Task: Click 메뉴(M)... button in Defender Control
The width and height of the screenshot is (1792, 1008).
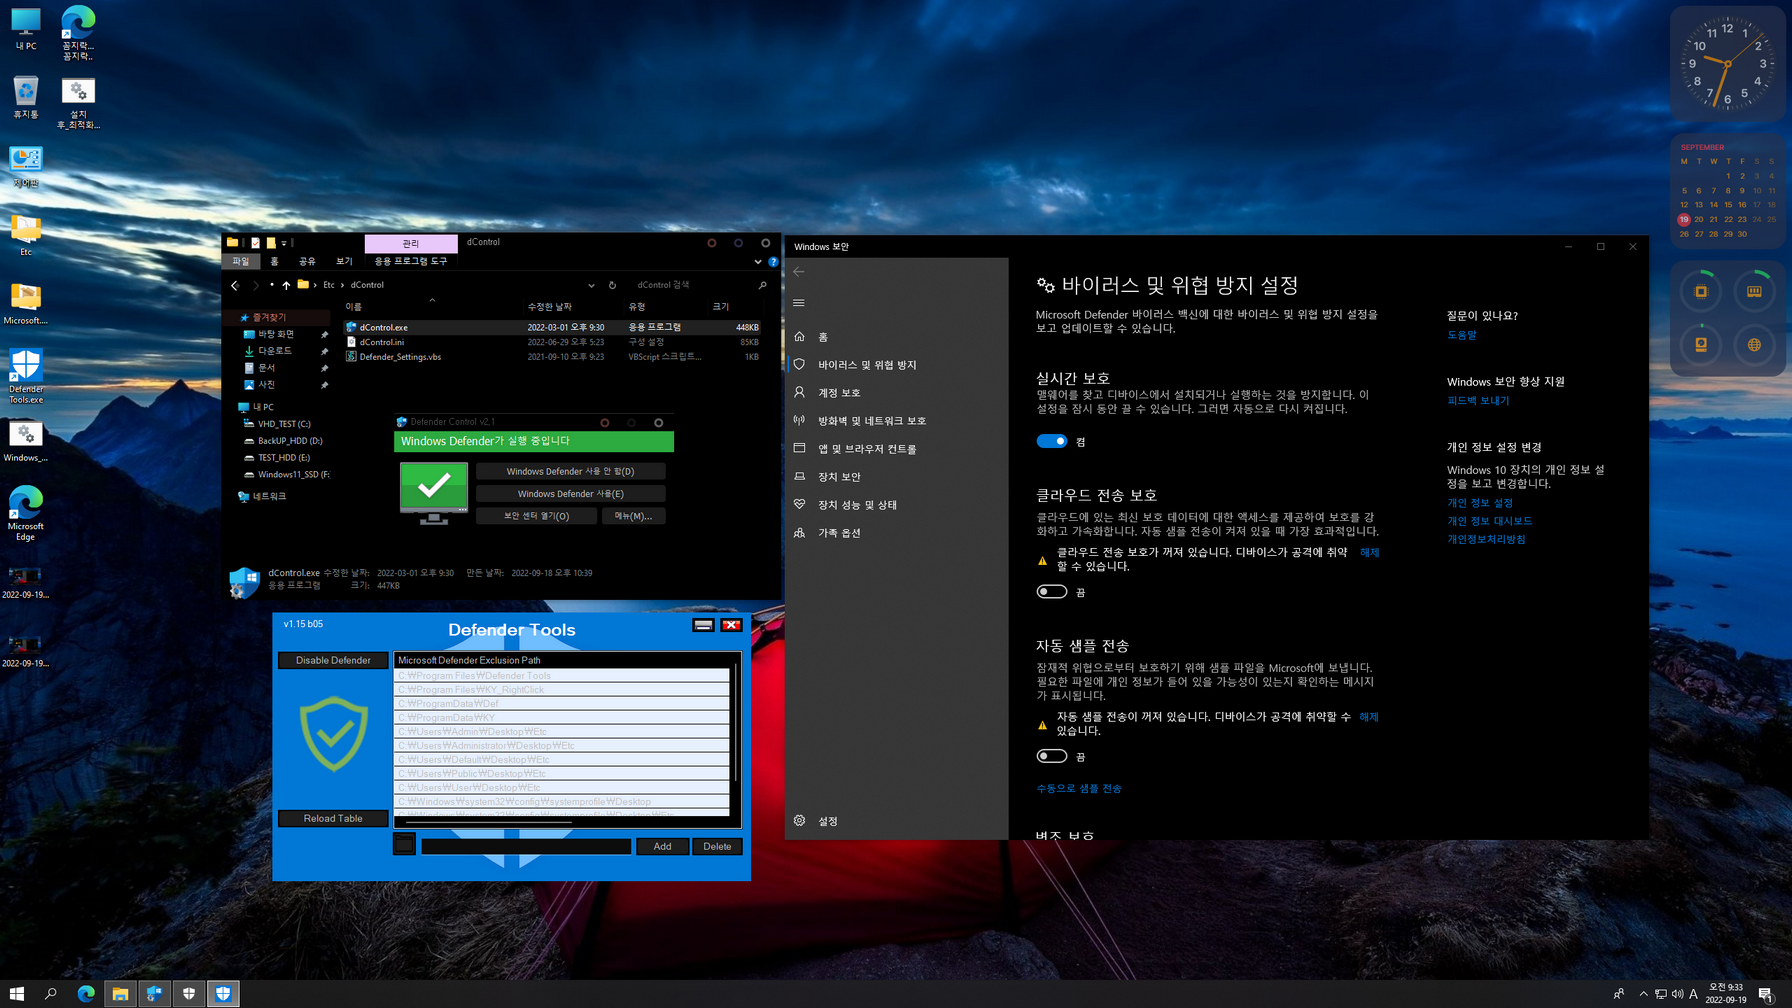Action: (633, 516)
